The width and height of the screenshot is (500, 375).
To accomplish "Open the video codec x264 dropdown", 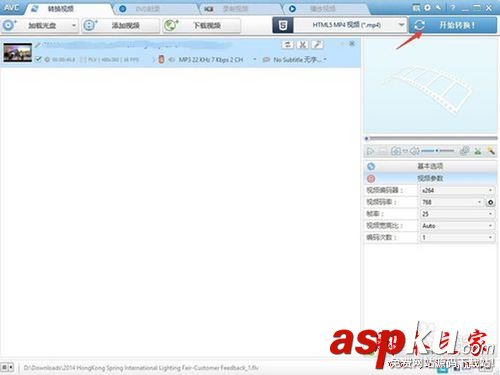I will (x=457, y=190).
